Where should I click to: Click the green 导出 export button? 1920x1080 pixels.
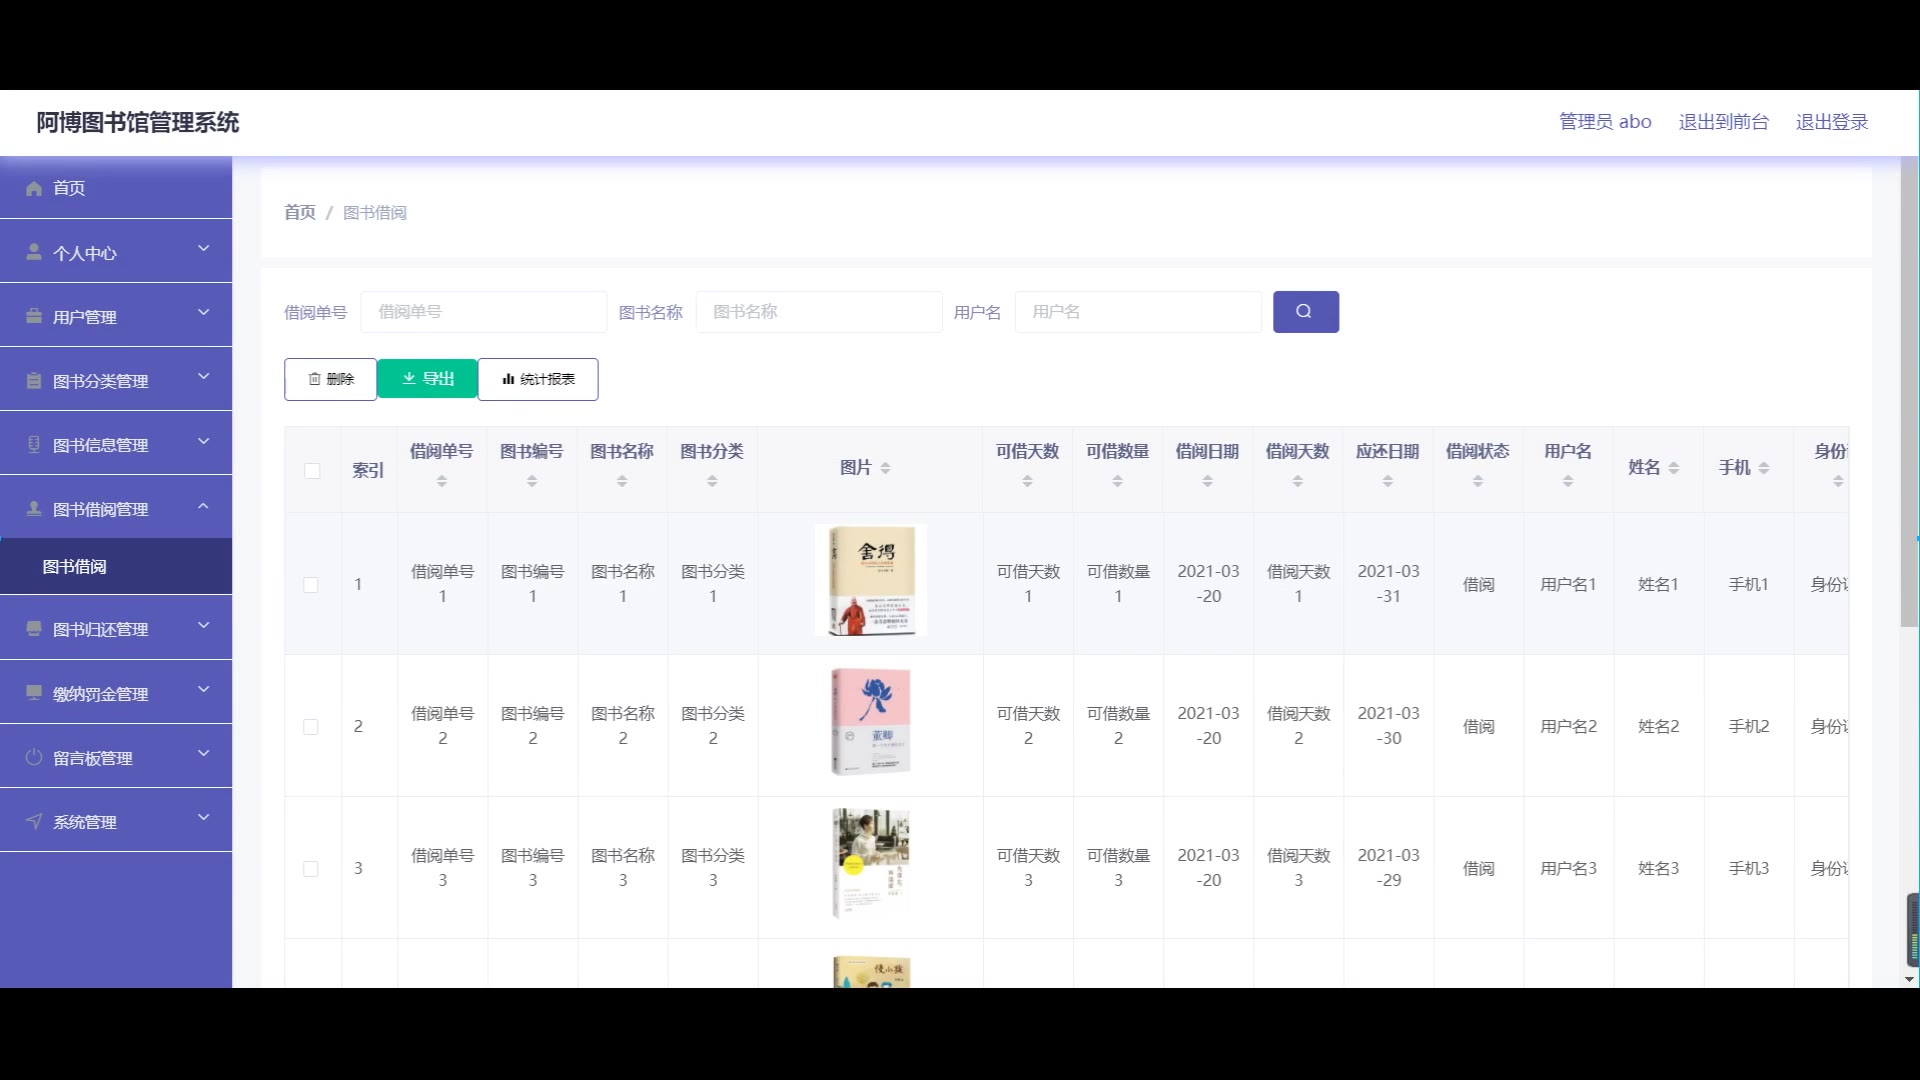[x=428, y=379]
